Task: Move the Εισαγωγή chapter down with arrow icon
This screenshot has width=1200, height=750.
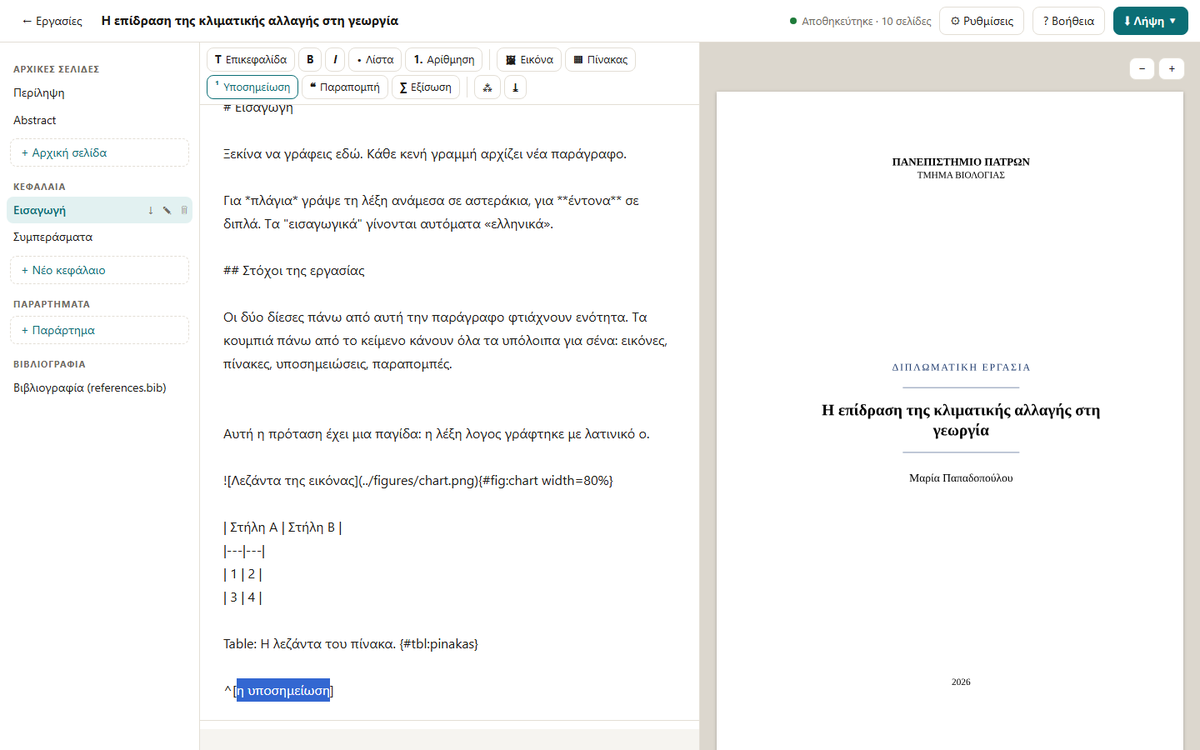Action: click(151, 210)
